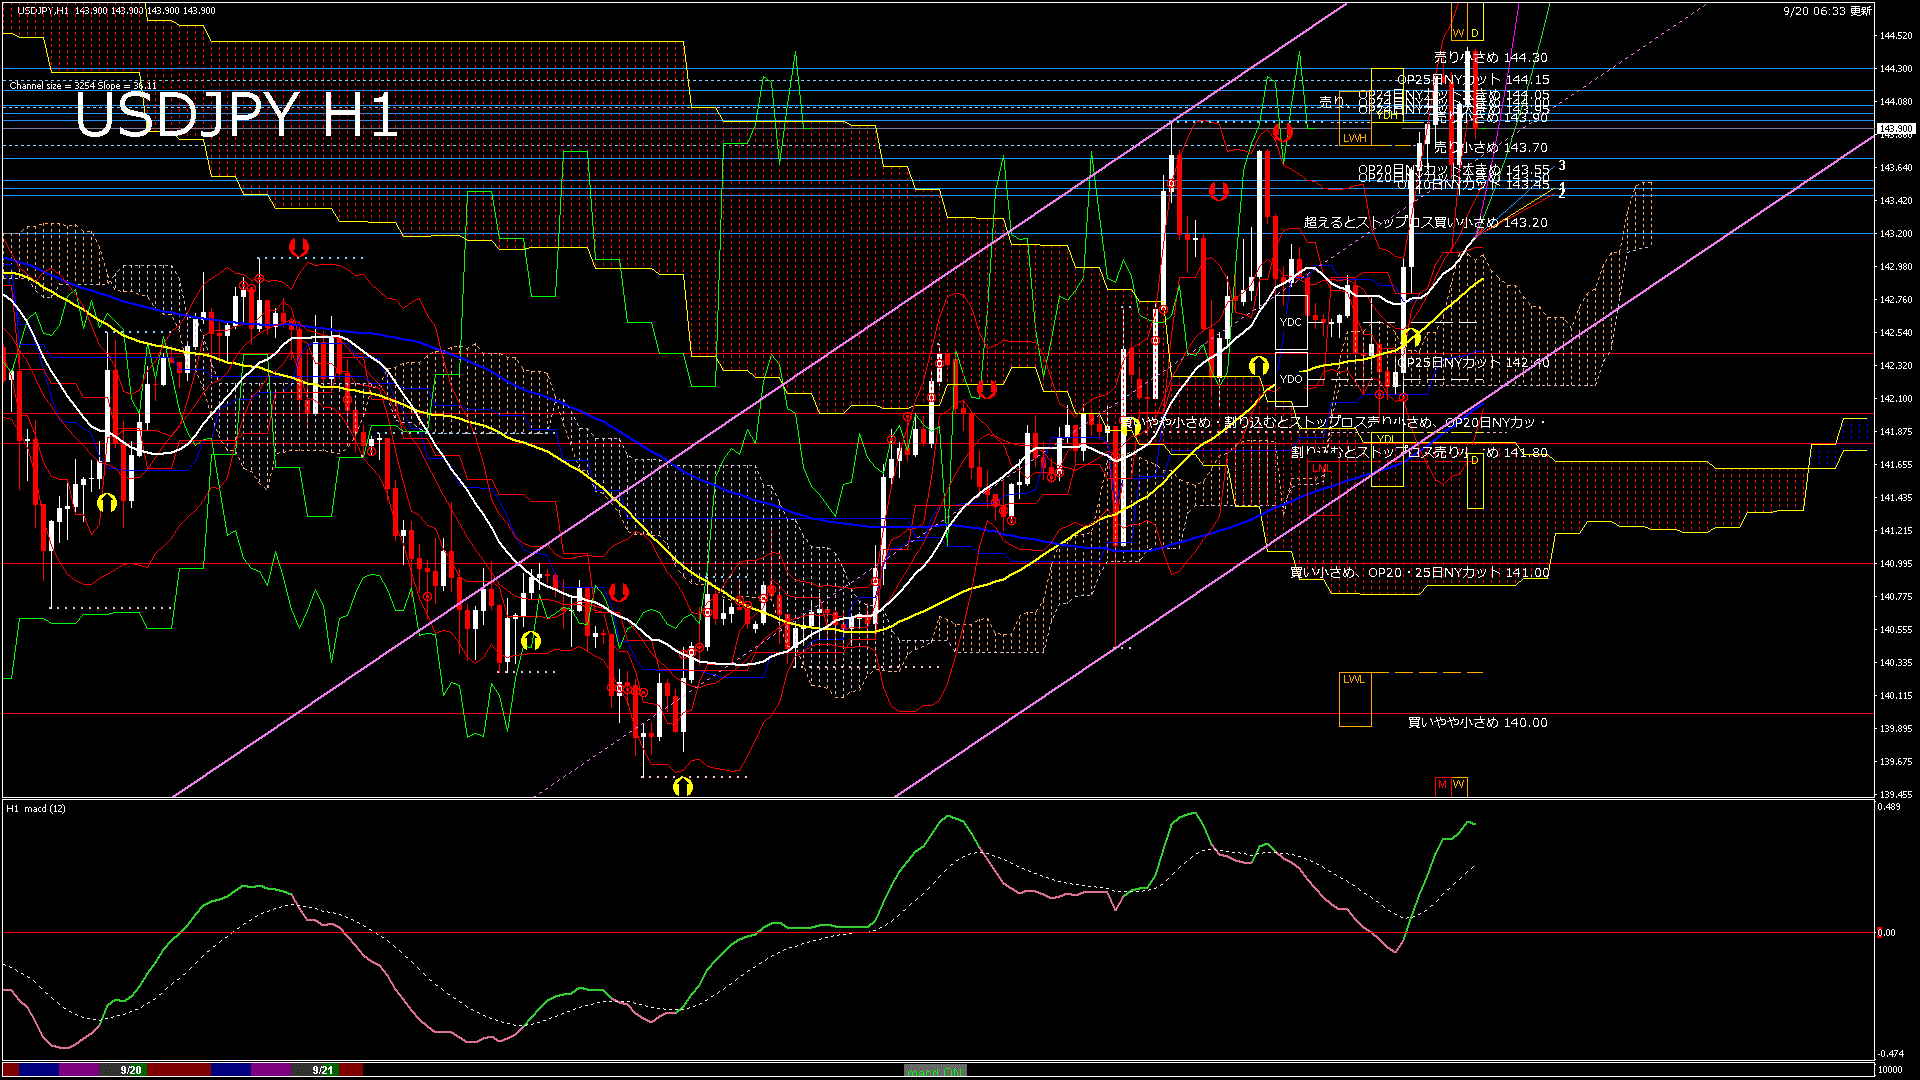Click the 売り小さめ 144.30 label
This screenshot has width=1920, height=1080.
pos(1490,58)
